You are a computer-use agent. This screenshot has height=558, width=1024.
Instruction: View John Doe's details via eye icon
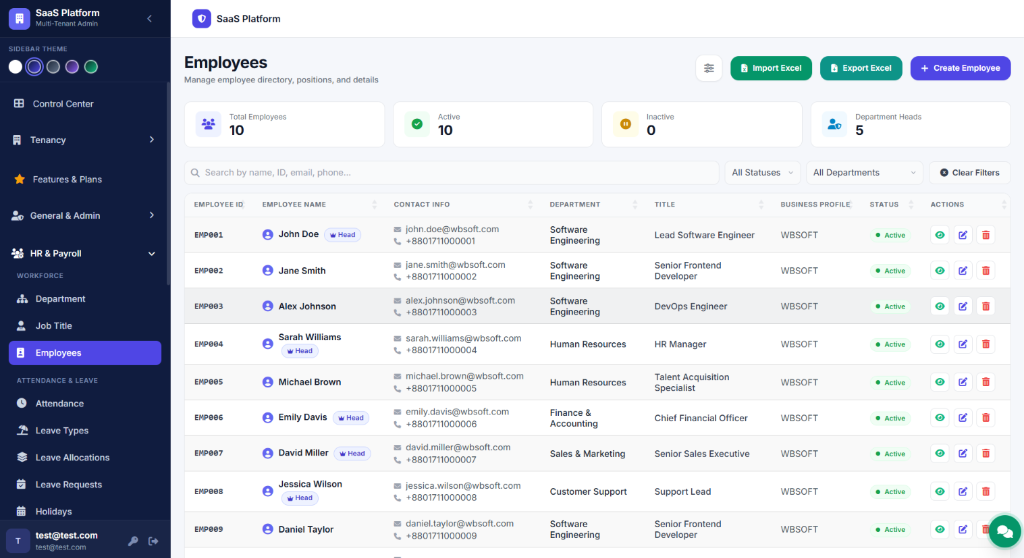coord(940,235)
